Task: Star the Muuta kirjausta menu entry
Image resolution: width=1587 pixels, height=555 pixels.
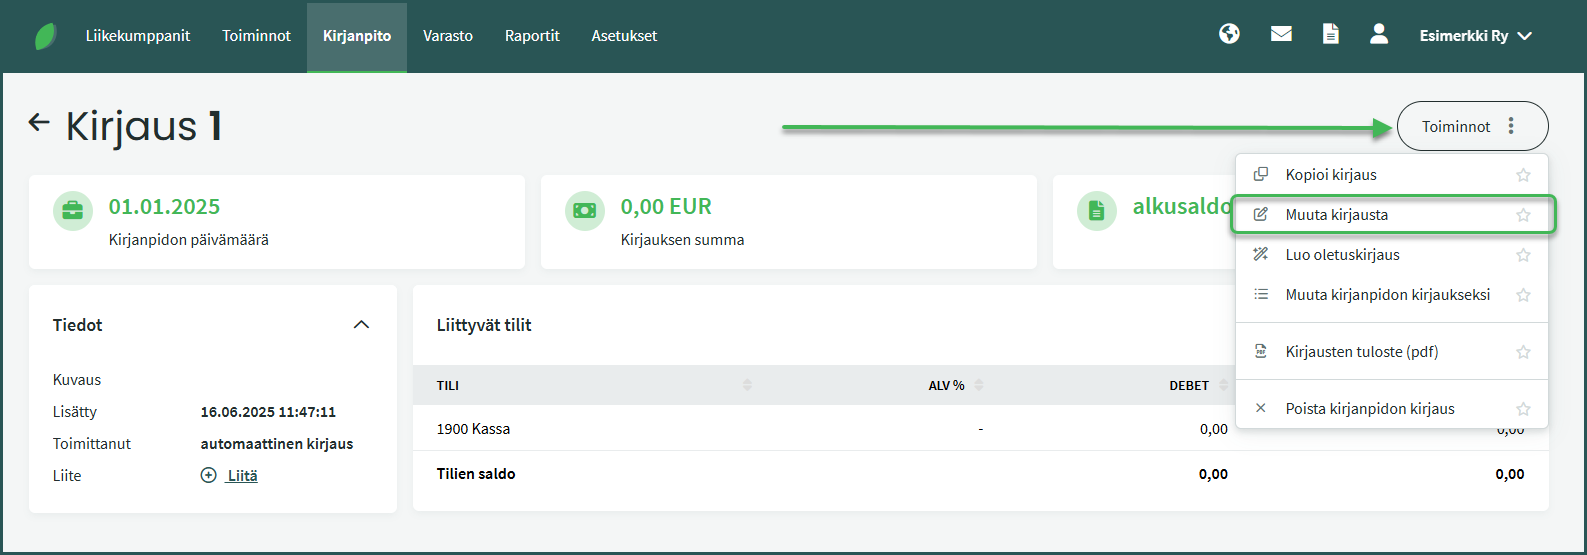Action: 1523,215
